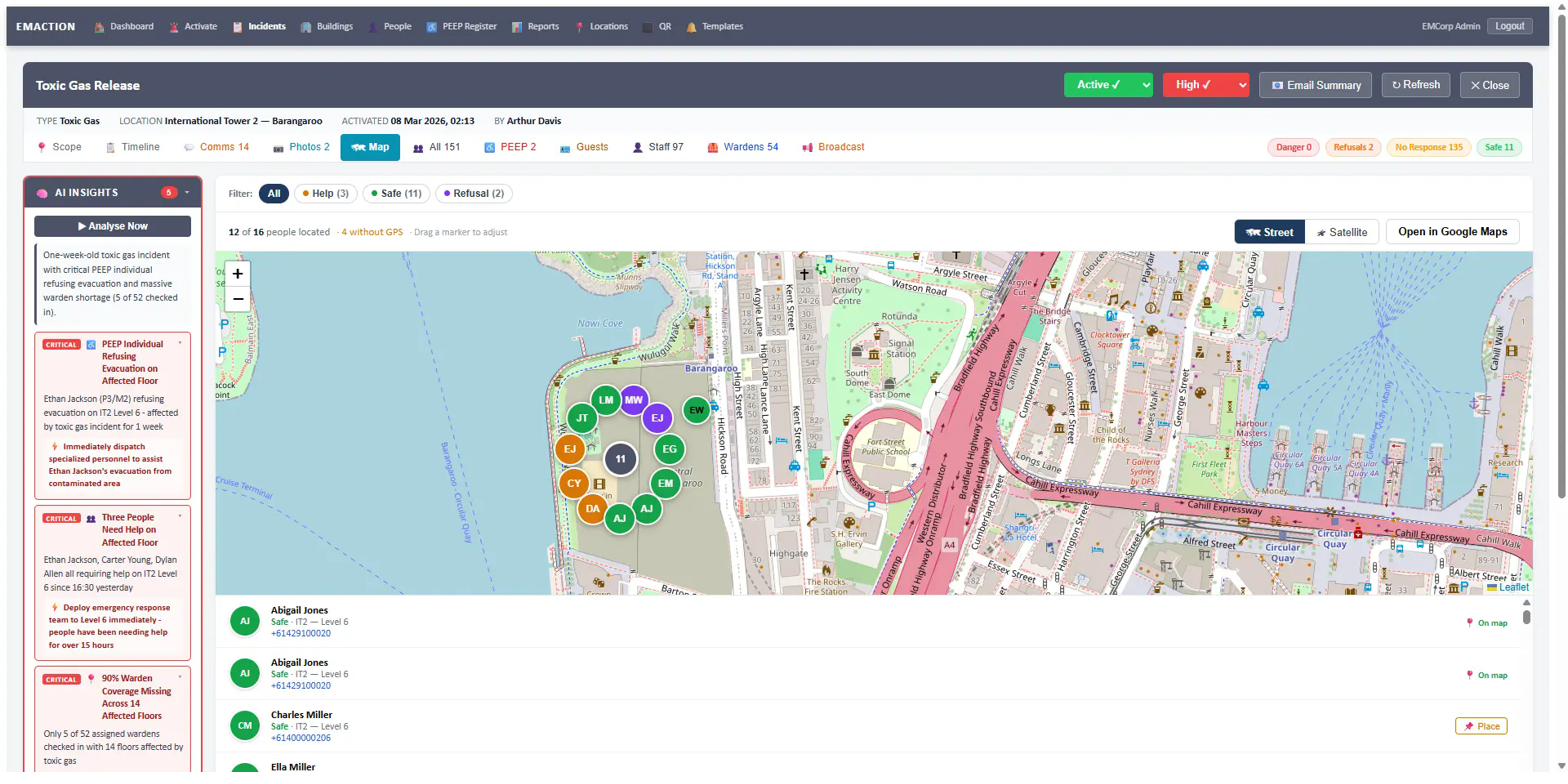Switch map to Satellite view

(x=1342, y=232)
